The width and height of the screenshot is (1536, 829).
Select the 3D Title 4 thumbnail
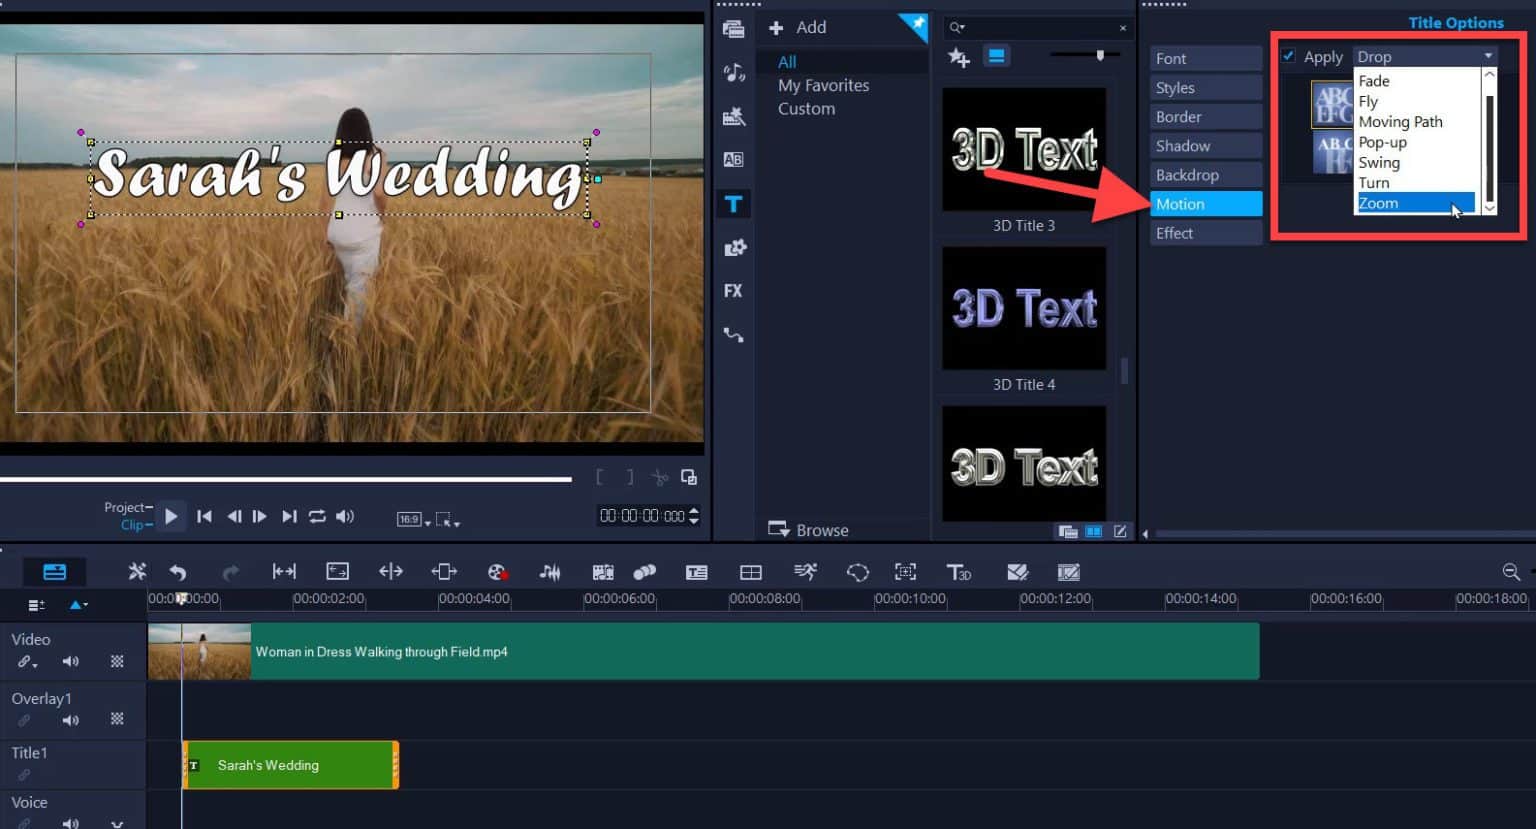tap(1023, 308)
